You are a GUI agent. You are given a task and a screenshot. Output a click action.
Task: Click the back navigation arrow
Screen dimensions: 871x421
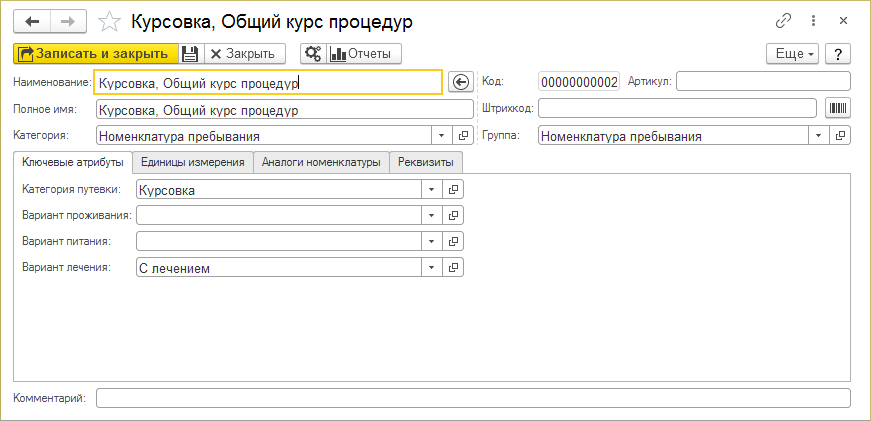point(31,21)
